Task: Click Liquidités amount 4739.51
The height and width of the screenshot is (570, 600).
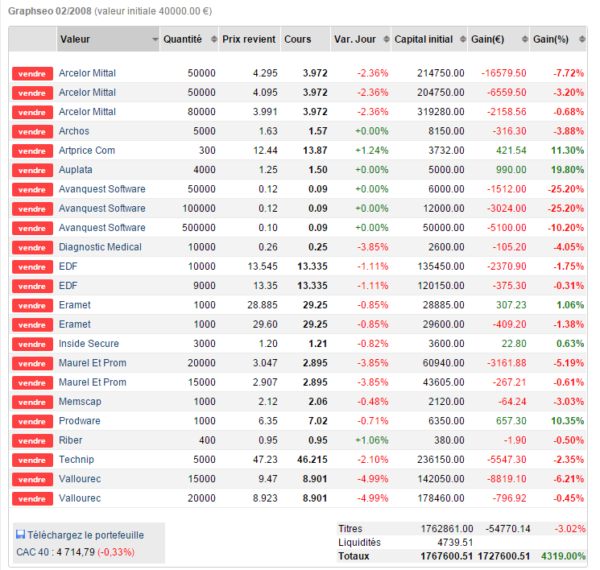Action: [x=455, y=542]
